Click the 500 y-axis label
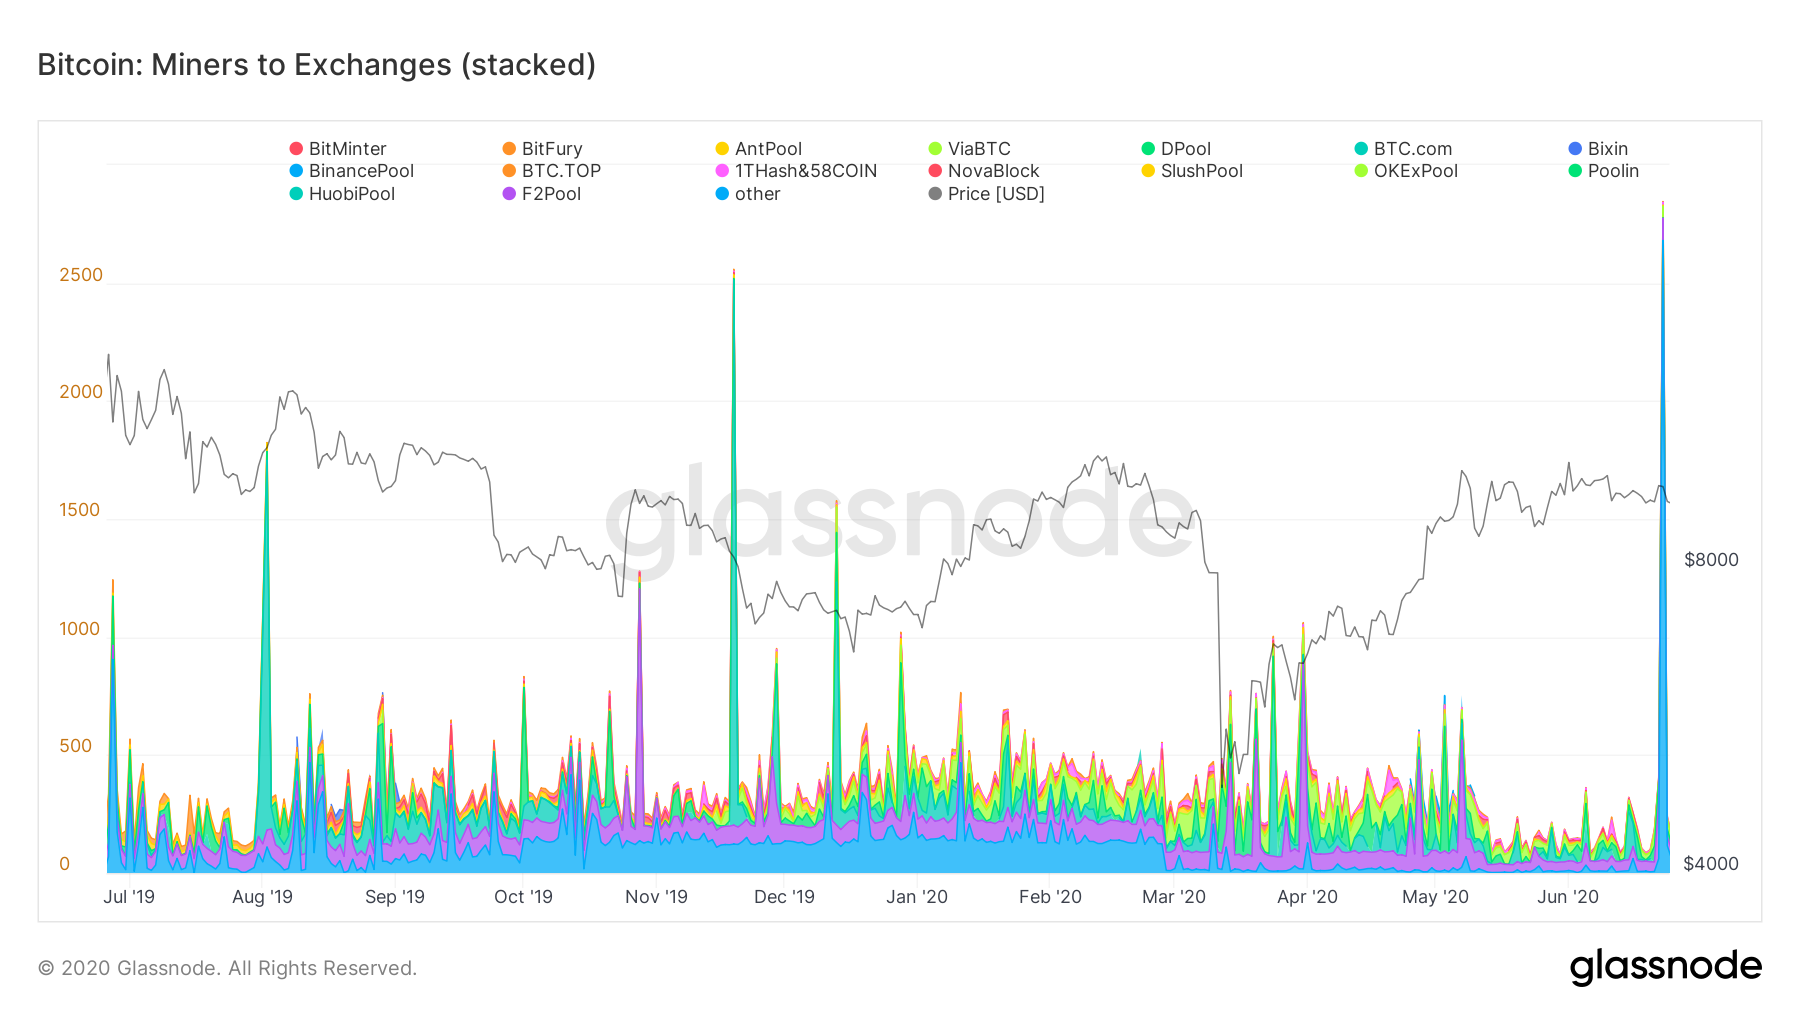 pos(76,746)
